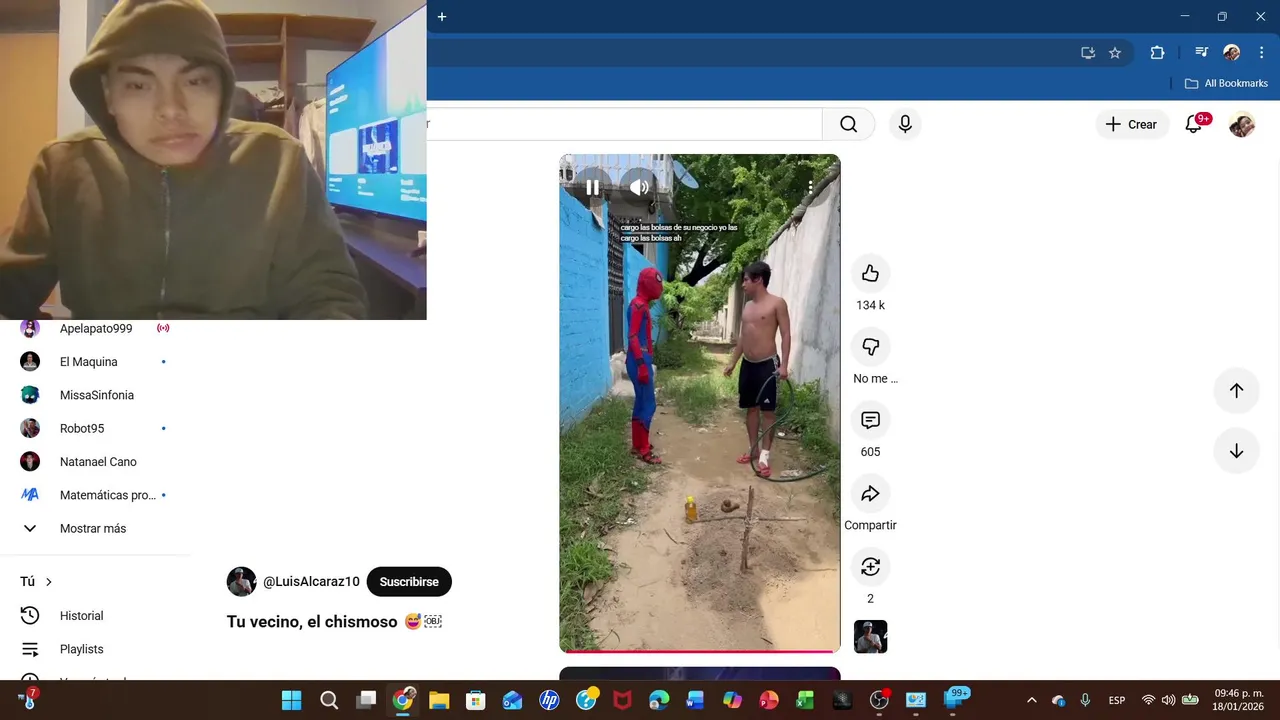Go to previous short with up arrow
Screen dimensions: 1280x720
coord(1236,391)
